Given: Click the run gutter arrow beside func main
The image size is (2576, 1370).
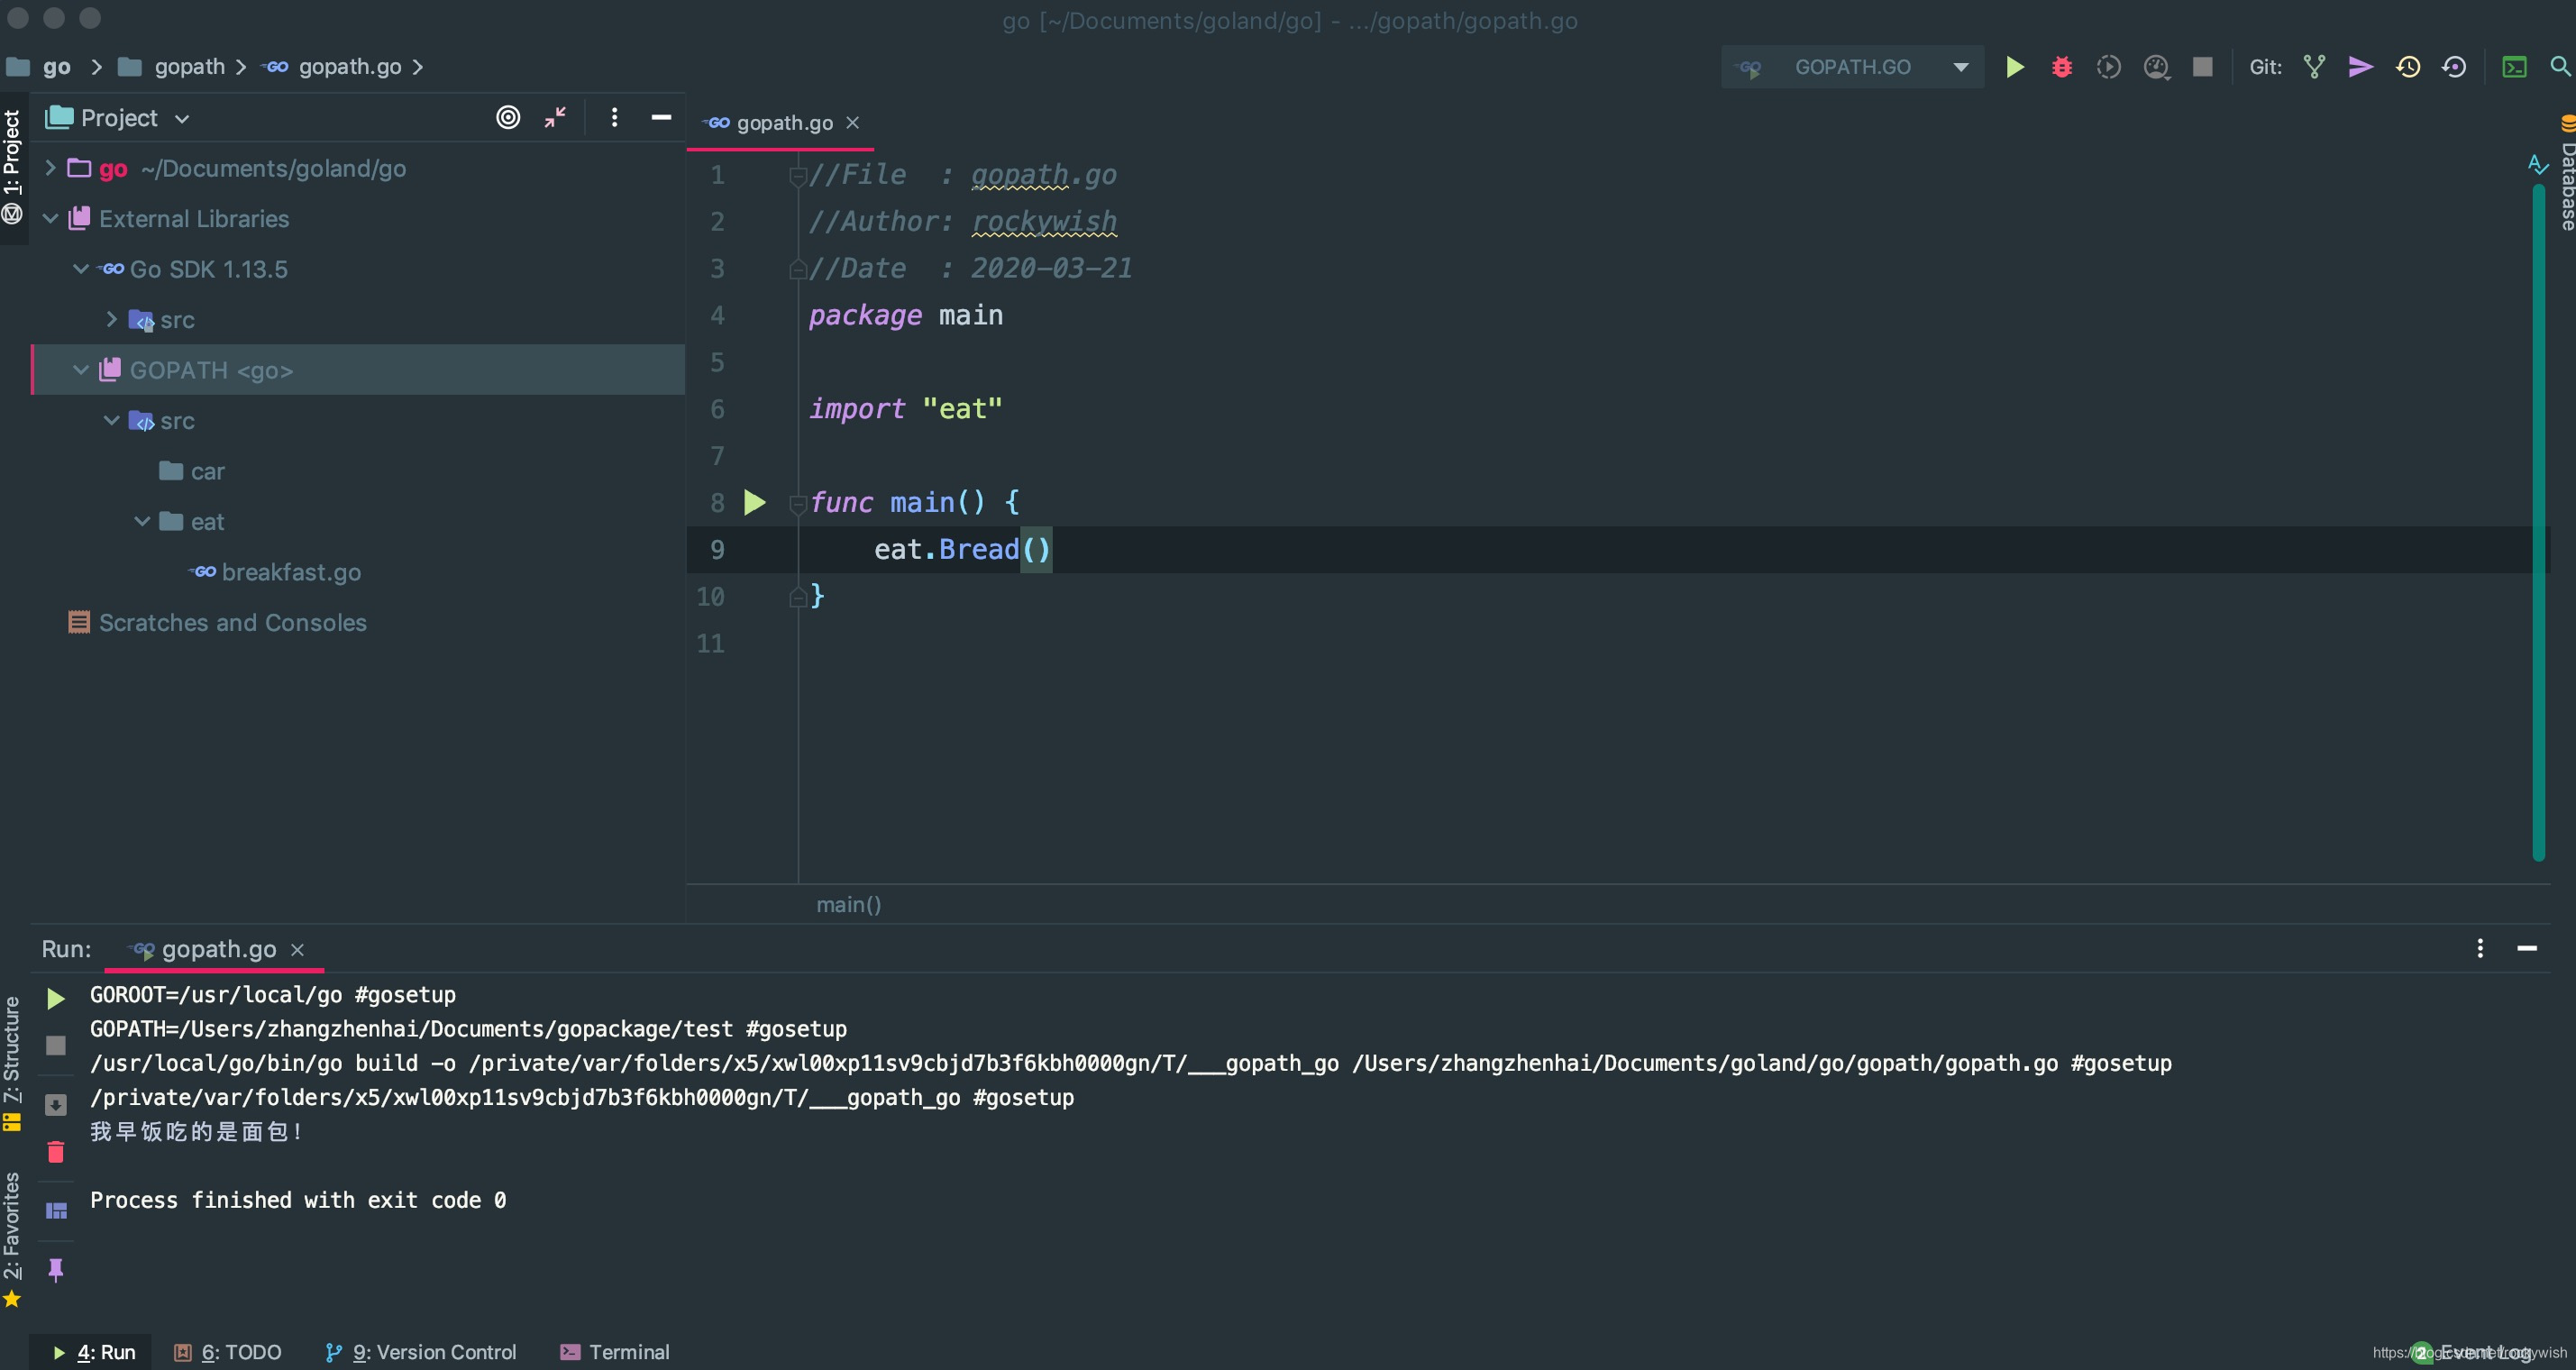Looking at the screenshot, I should pyautogui.click(x=755, y=502).
